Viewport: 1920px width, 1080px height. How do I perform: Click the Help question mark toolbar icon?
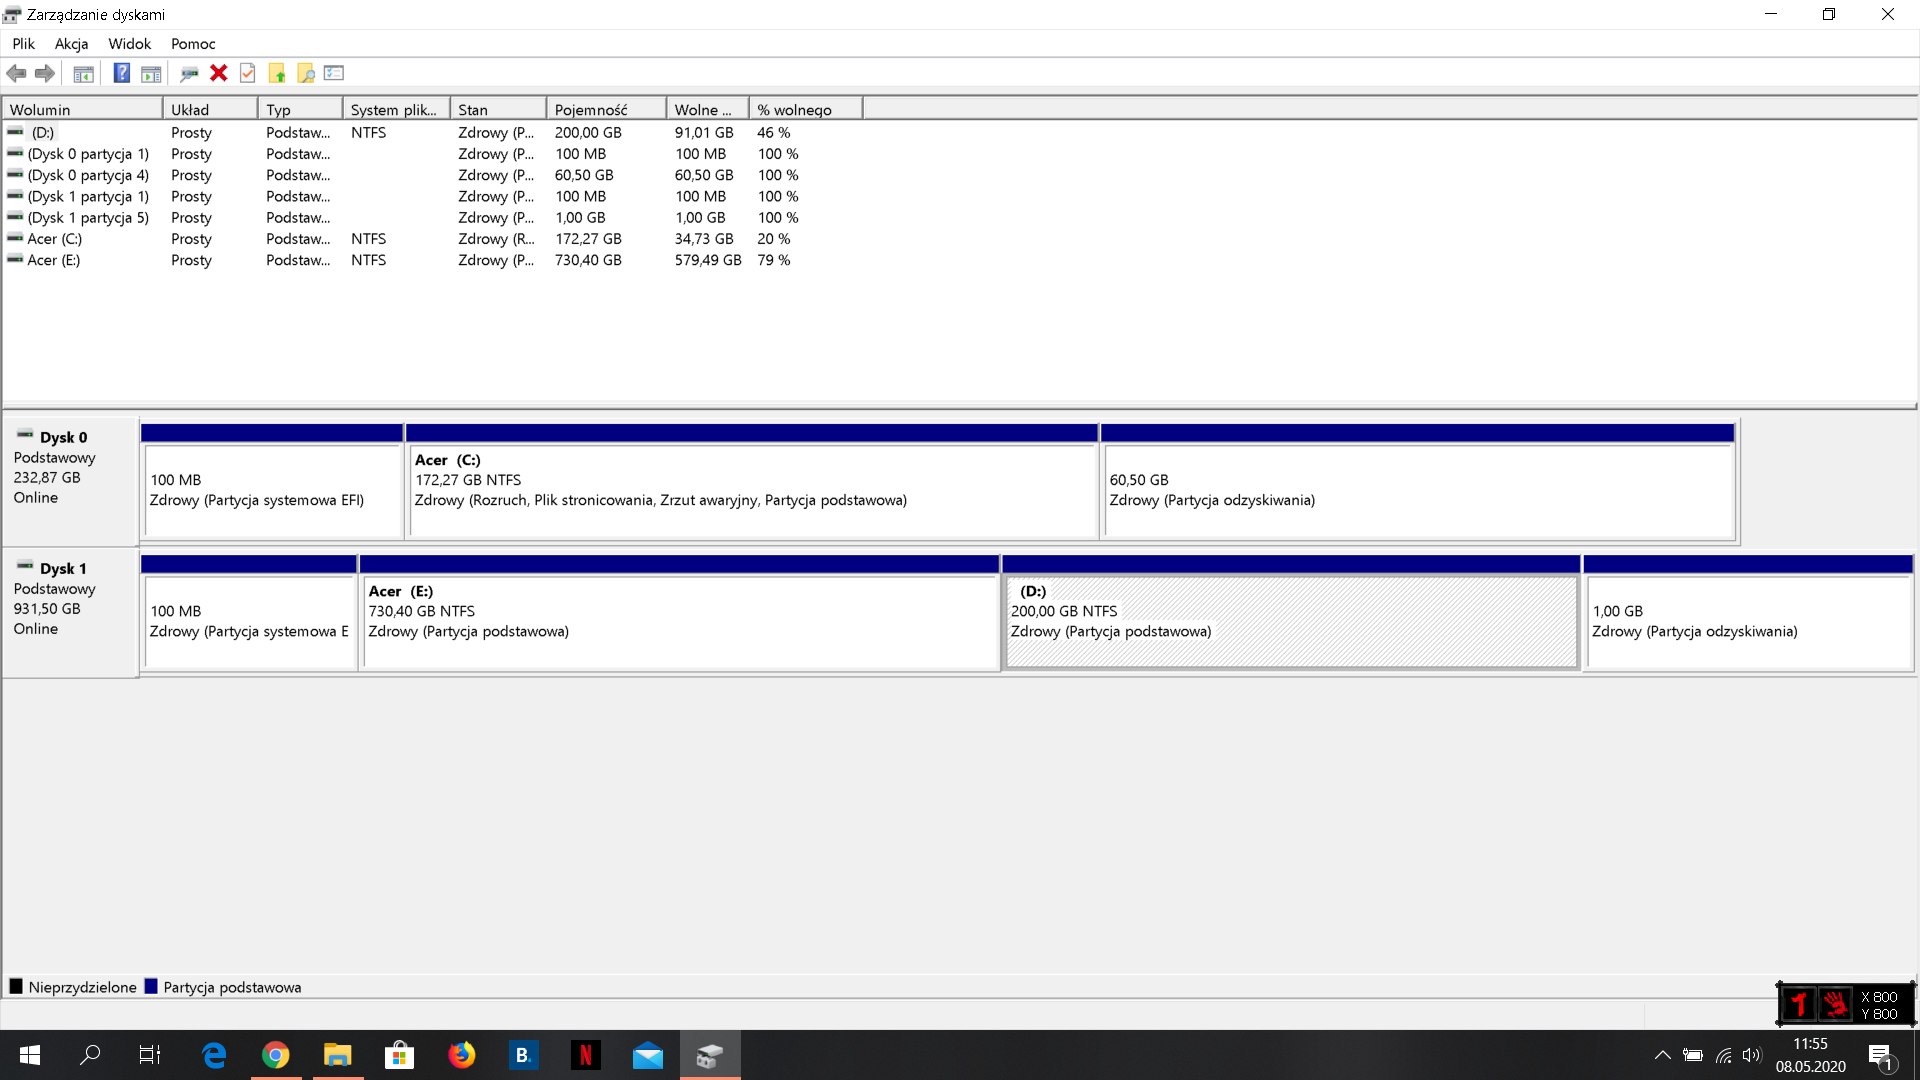click(121, 73)
